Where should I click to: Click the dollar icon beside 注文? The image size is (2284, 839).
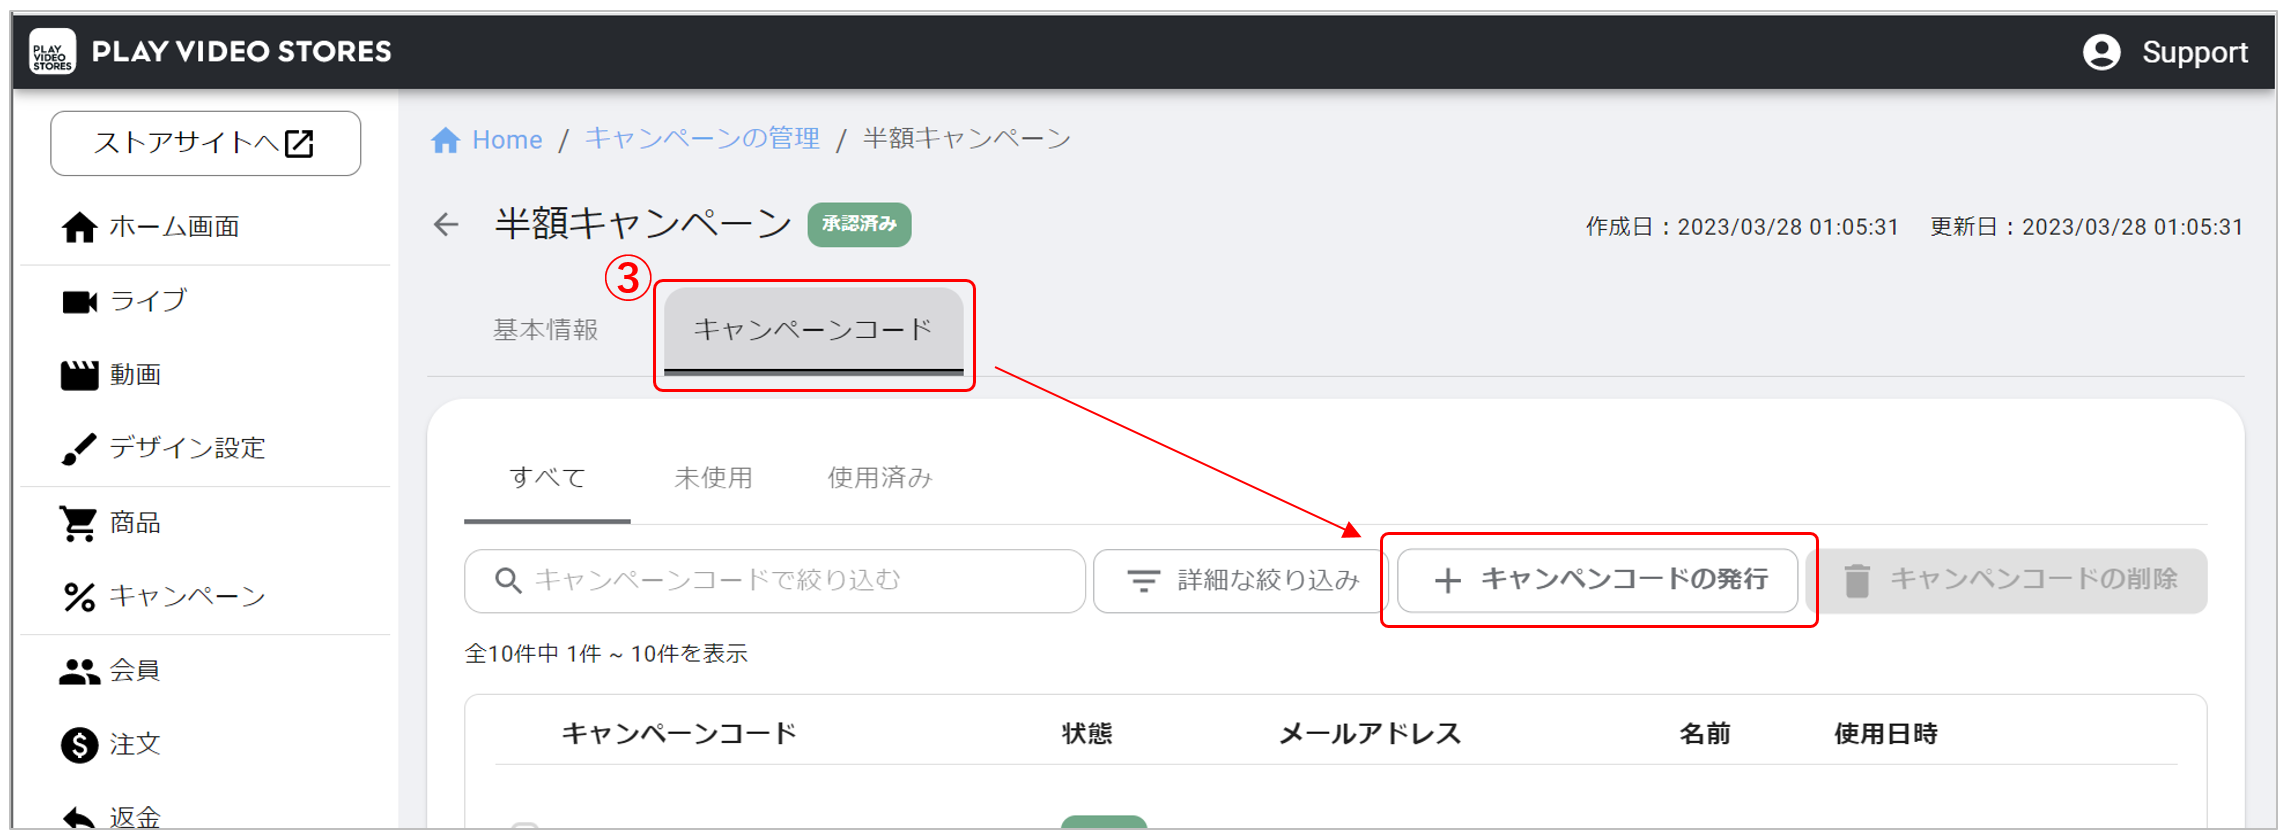(79, 745)
